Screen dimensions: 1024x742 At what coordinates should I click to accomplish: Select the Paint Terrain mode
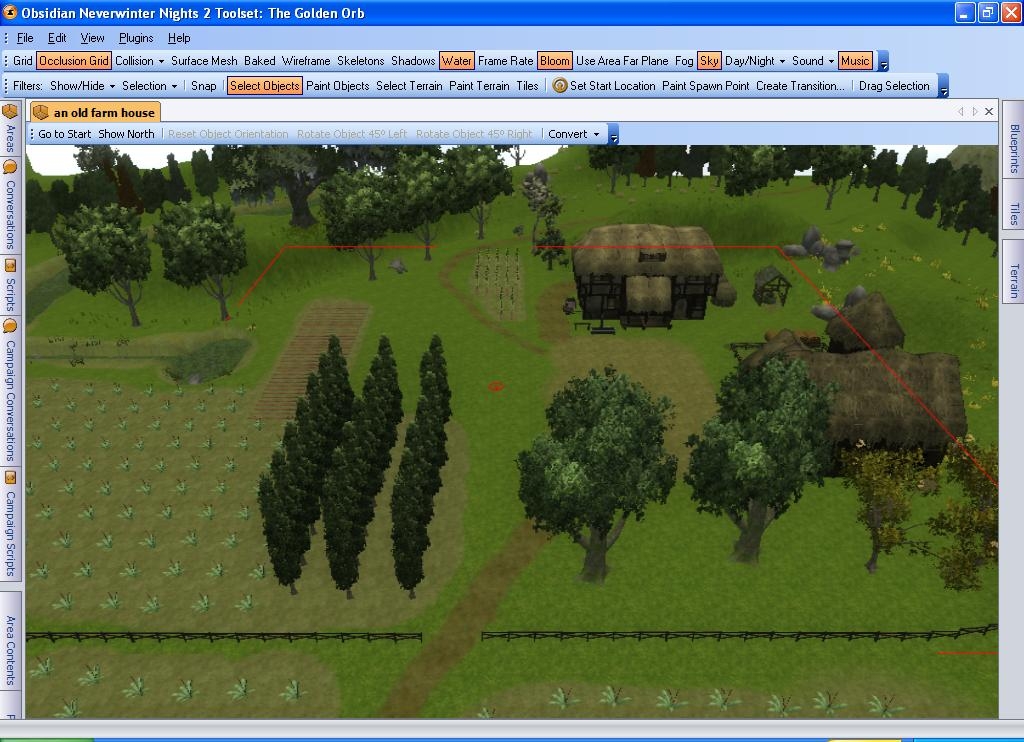(x=479, y=86)
